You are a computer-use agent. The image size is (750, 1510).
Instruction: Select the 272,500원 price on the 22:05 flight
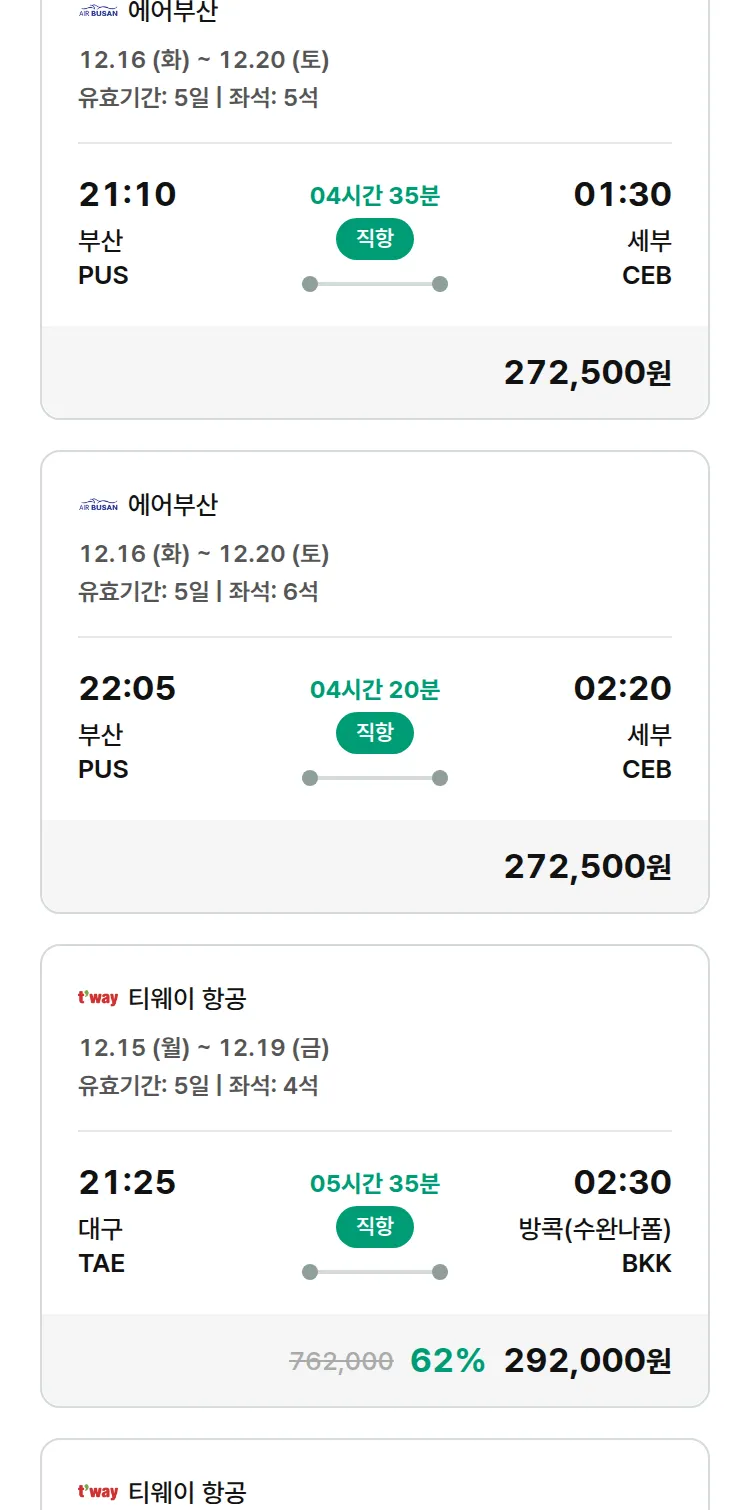coord(587,867)
